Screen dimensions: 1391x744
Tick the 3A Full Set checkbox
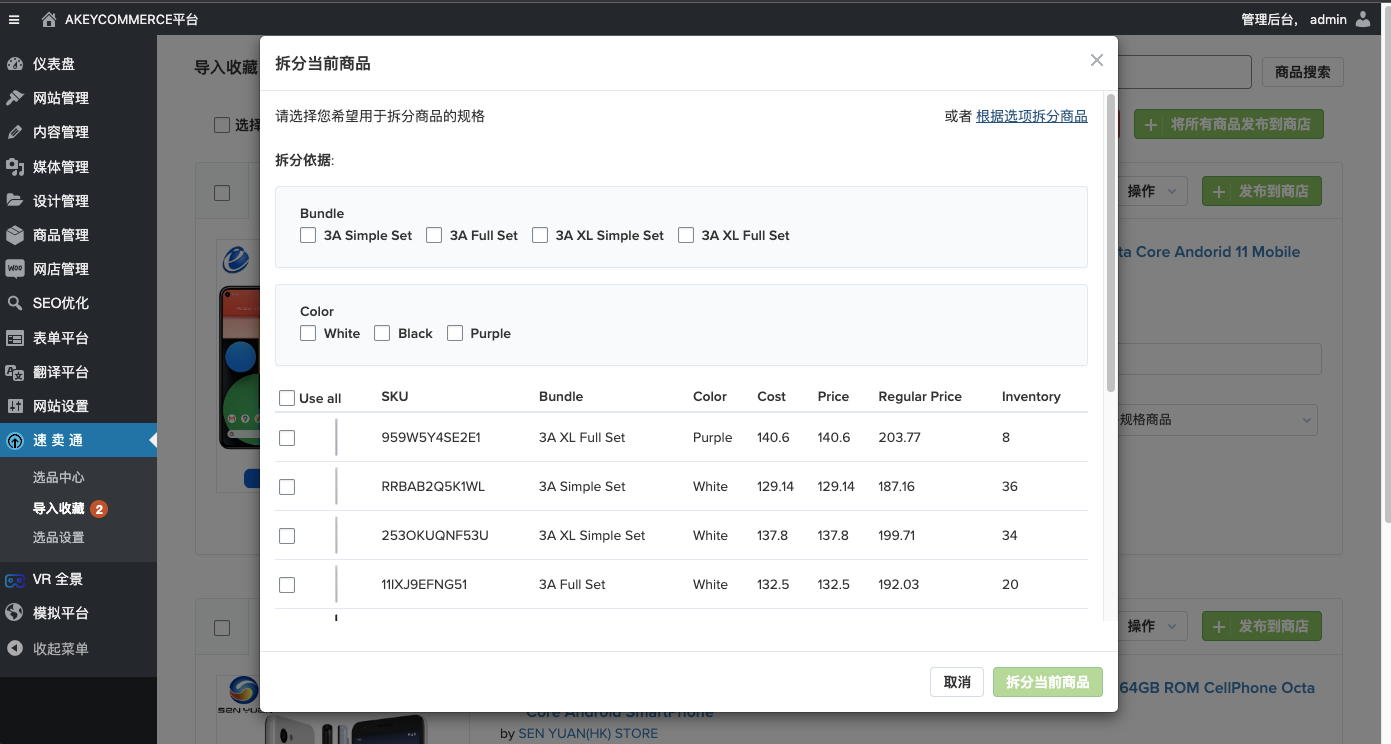[434, 235]
